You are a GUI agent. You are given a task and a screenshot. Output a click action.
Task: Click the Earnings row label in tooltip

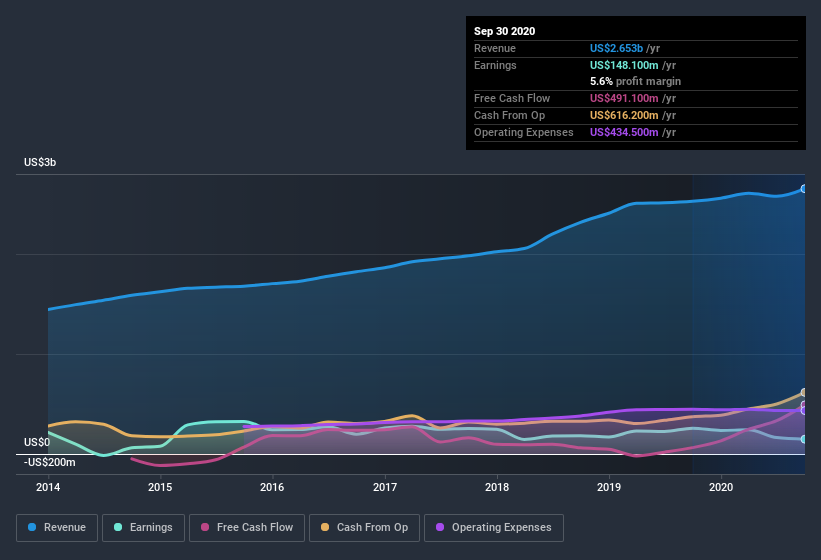coord(495,65)
